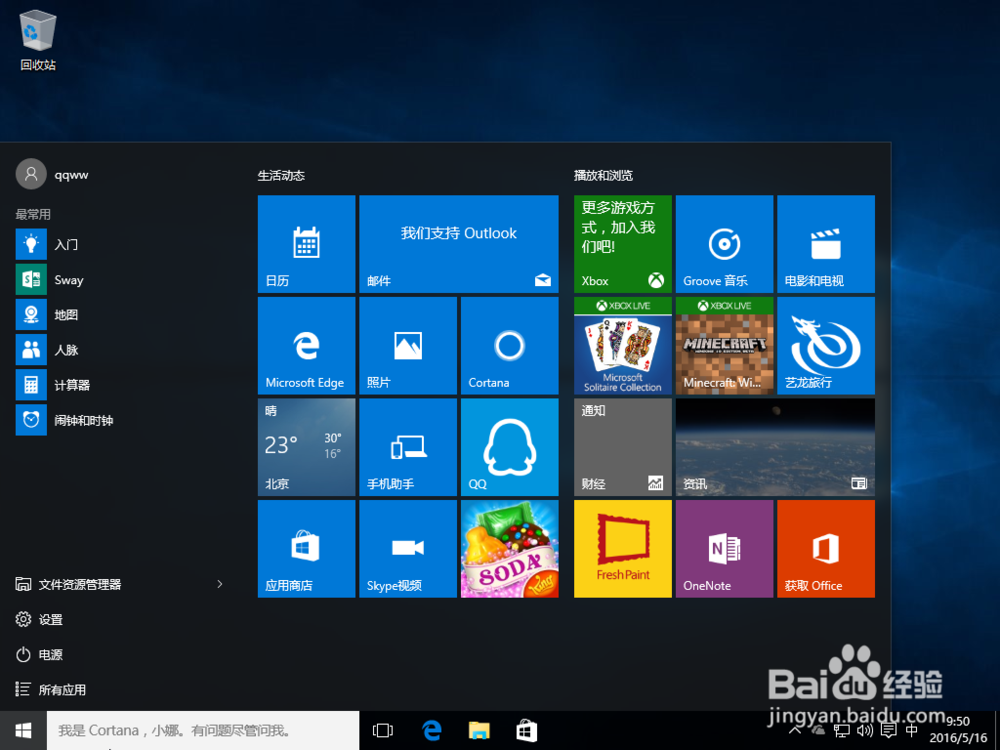Viewport: 1000px width, 750px height.
Task: Open the Finance (财经) tile
Action: 622,447
